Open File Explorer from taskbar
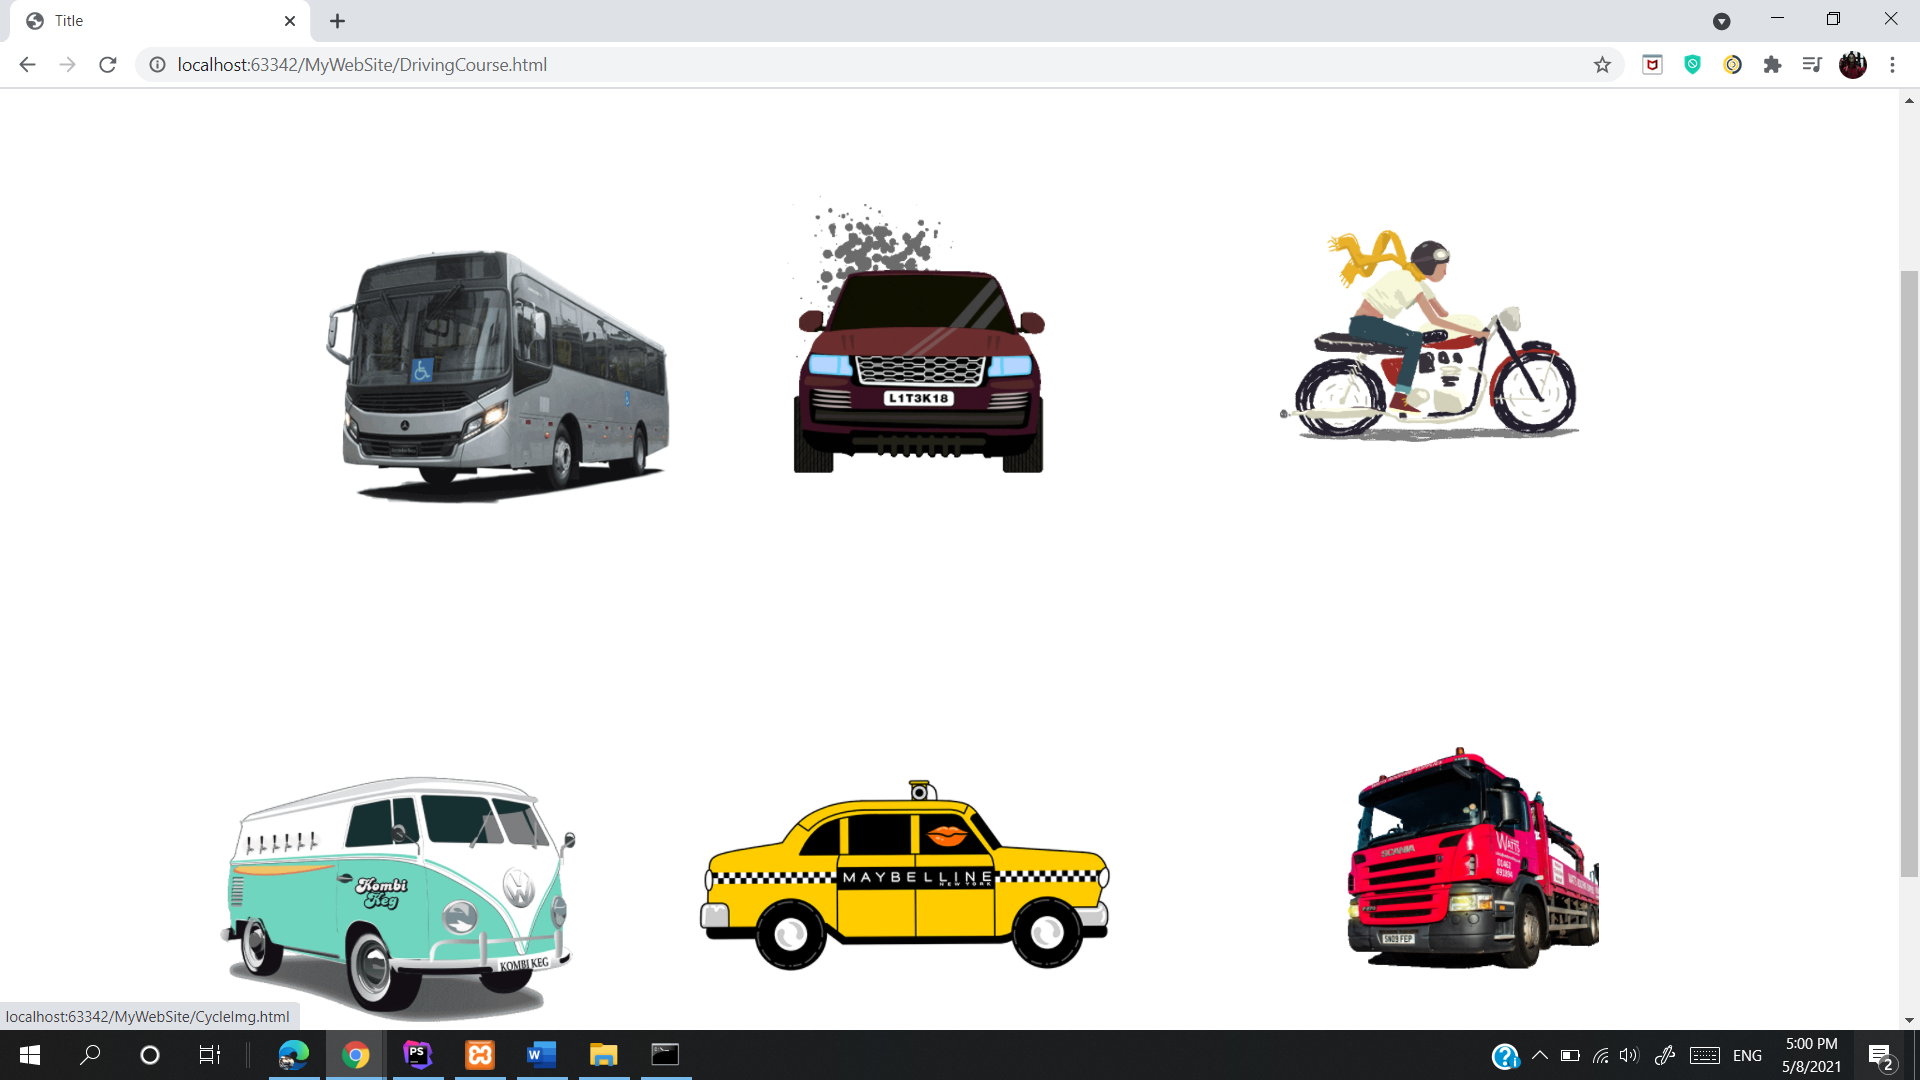This screenshot has width=1920, height=1080. pos(603,1055)
